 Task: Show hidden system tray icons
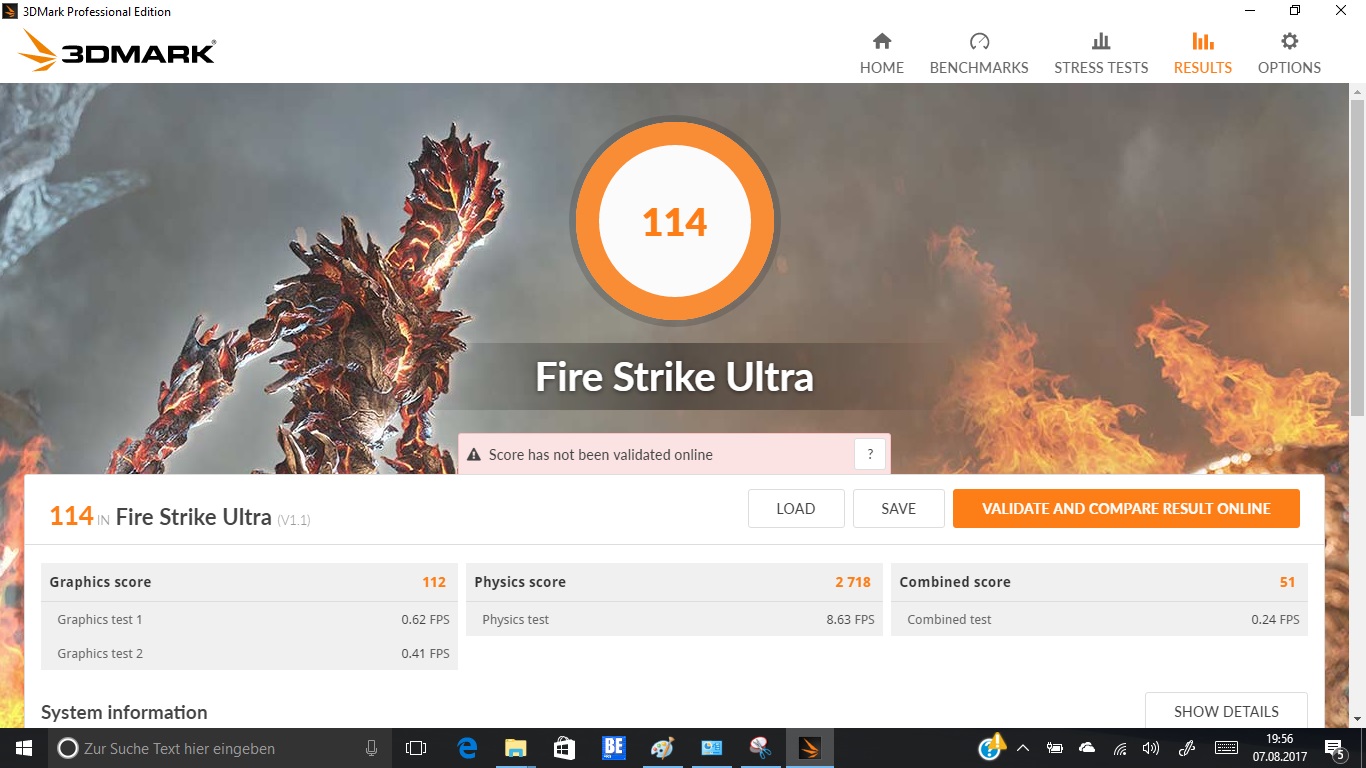(x=1023, y=748)
